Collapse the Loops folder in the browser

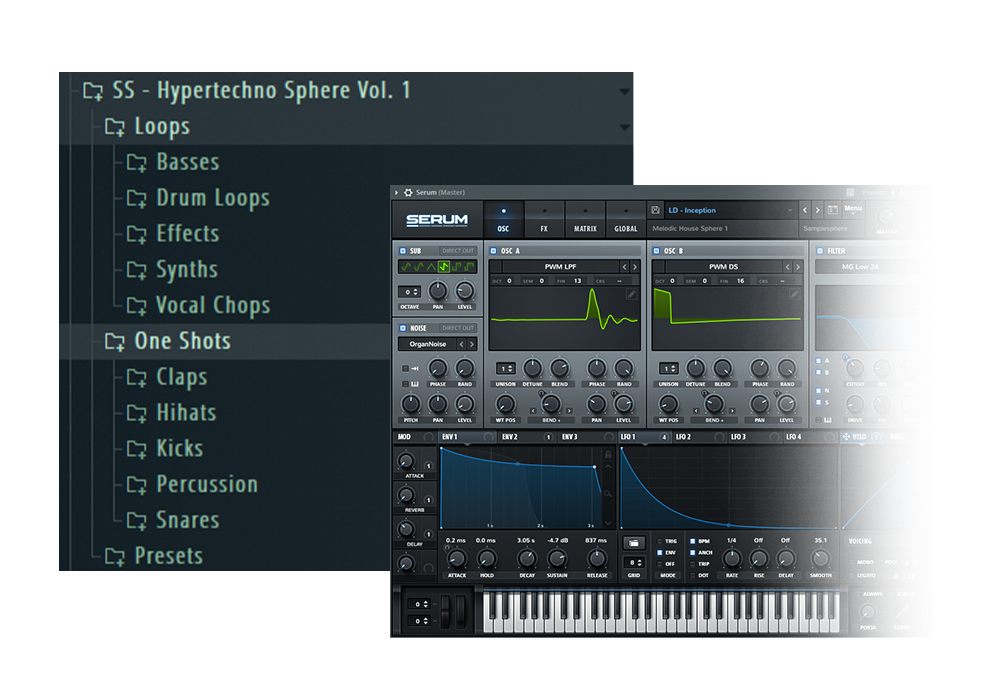(x=624, y=127)
